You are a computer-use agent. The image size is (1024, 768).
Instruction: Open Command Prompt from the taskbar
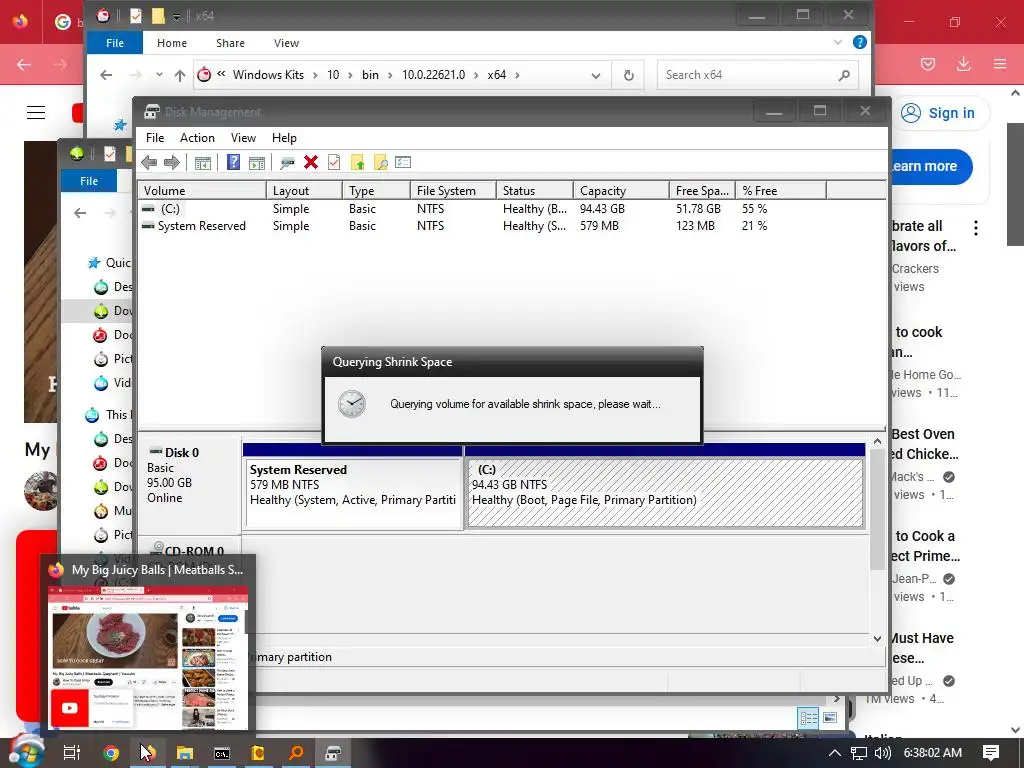[222, 754]
